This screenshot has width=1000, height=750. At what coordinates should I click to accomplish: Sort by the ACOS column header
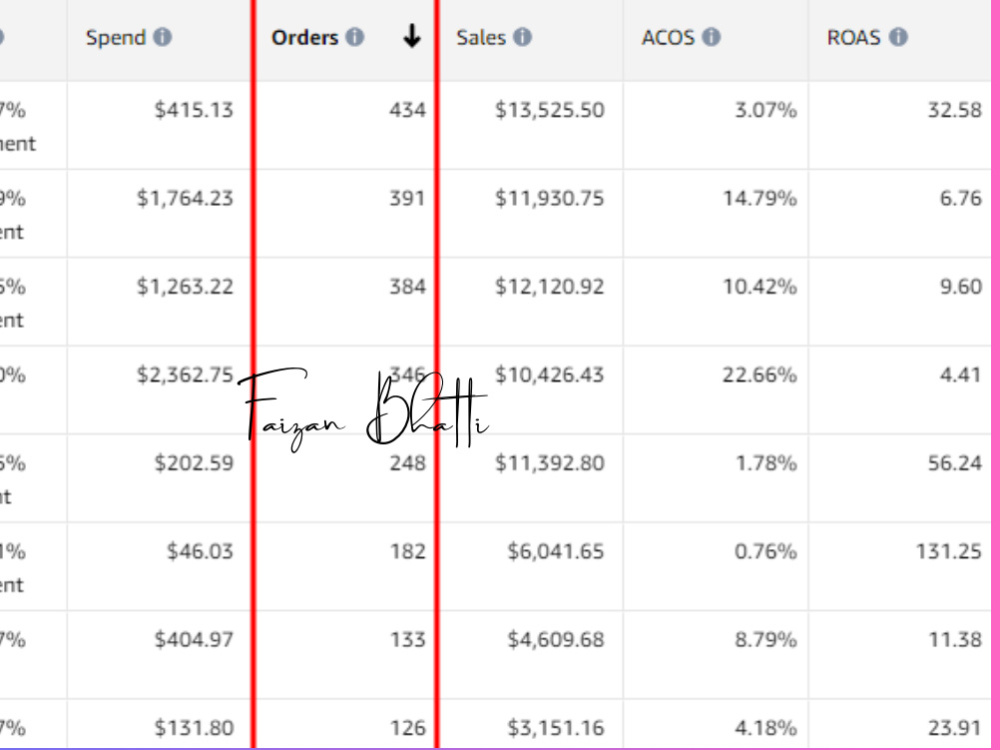click(668, 38)
